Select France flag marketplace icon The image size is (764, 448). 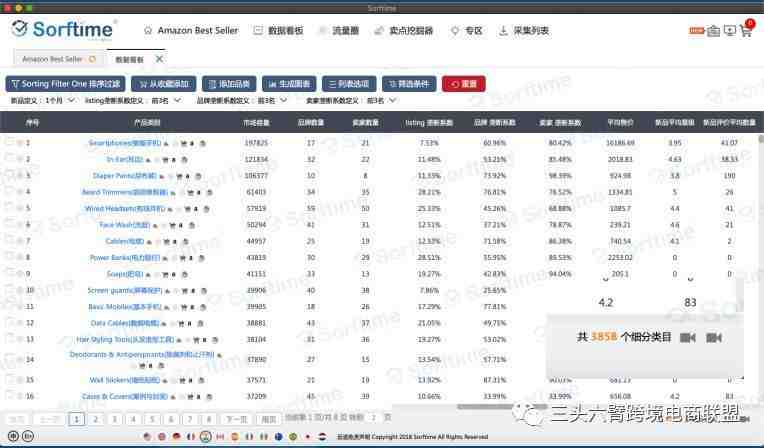pos(191,436)
